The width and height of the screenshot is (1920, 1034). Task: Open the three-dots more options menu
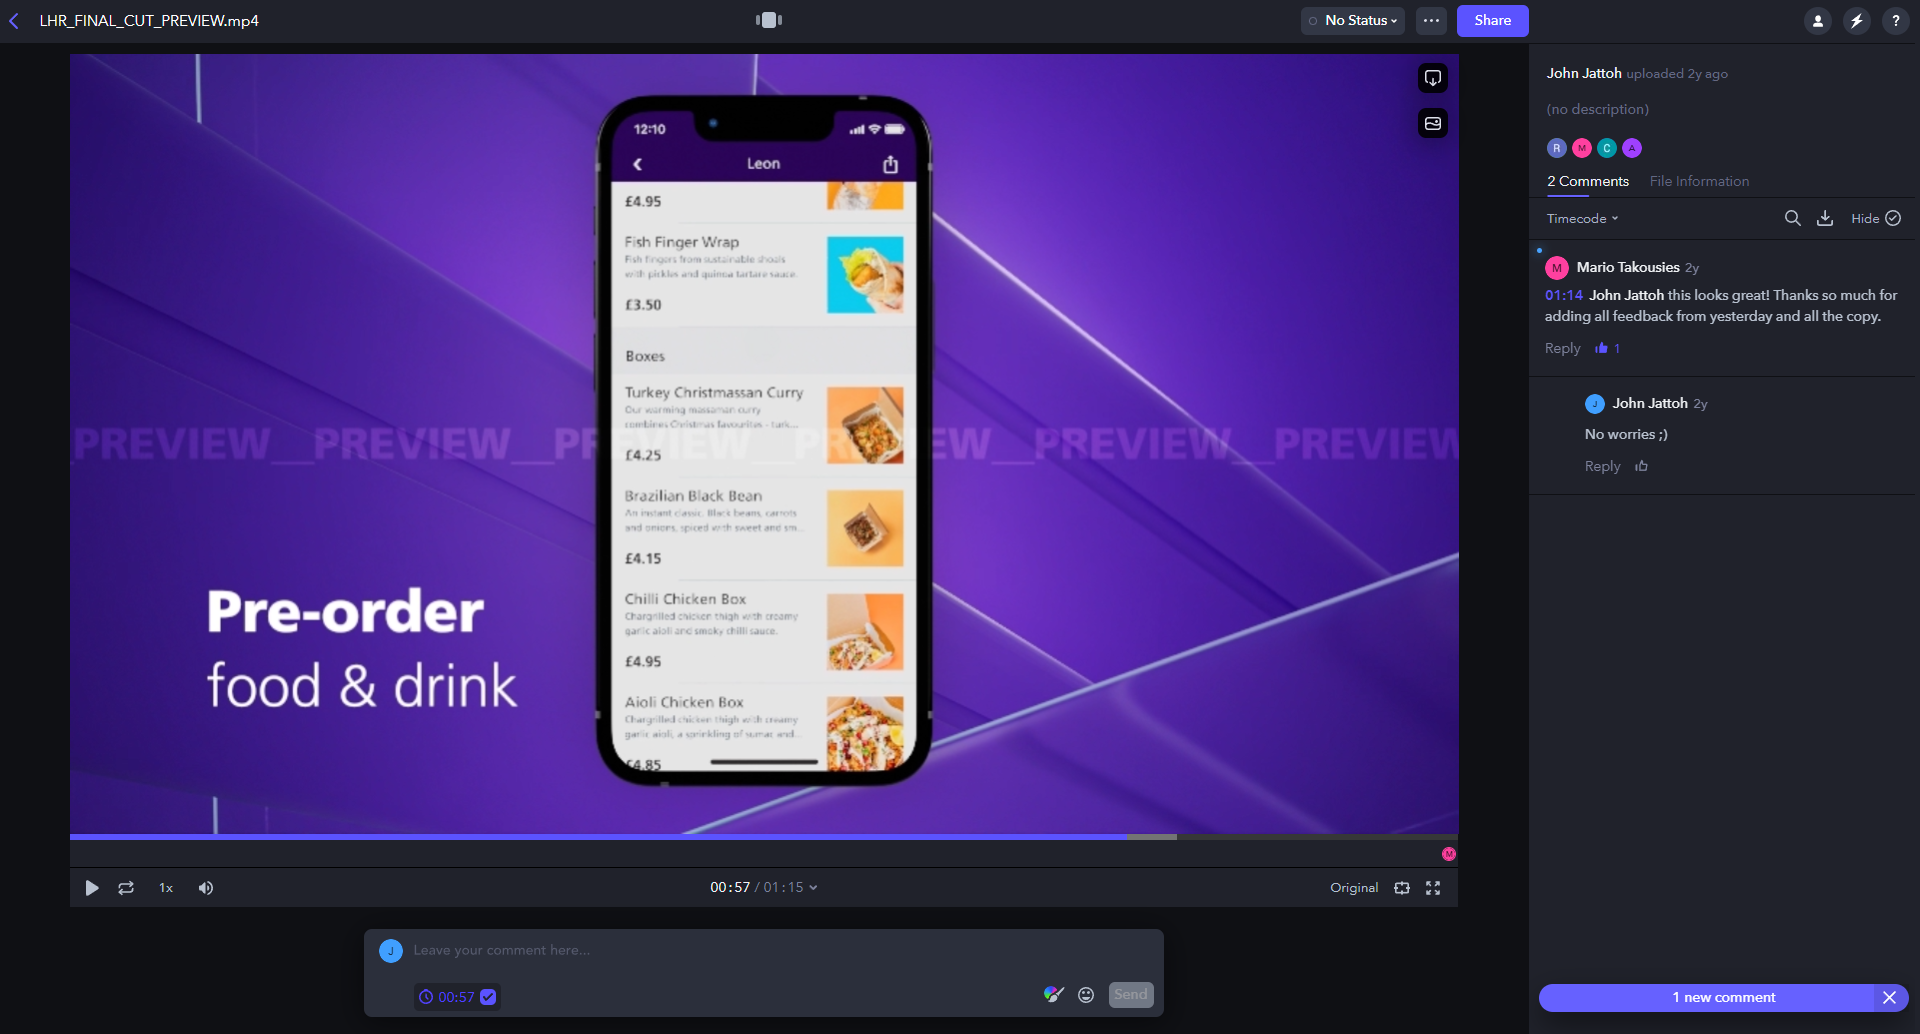pos(1431,21)
